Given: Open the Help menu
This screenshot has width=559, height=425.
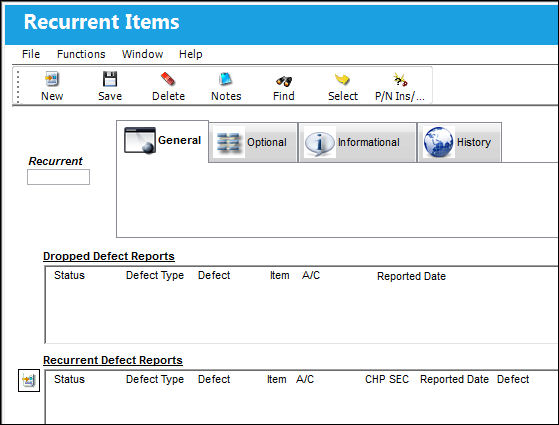Looking at the screenshot, I should (191, 54).
